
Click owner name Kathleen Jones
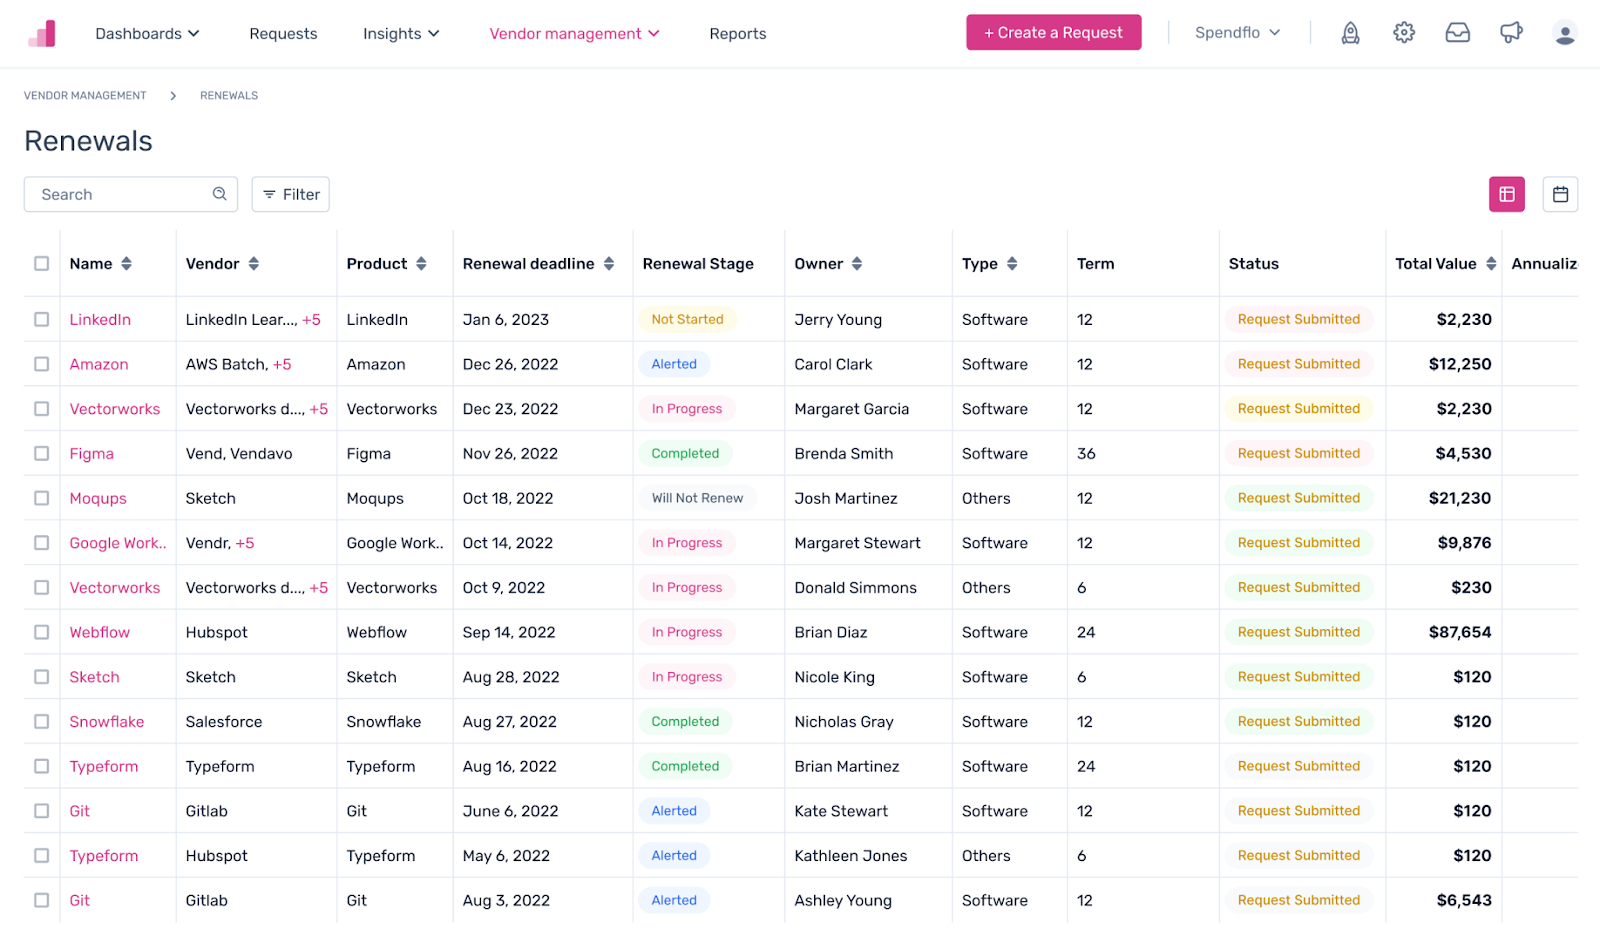851,856
